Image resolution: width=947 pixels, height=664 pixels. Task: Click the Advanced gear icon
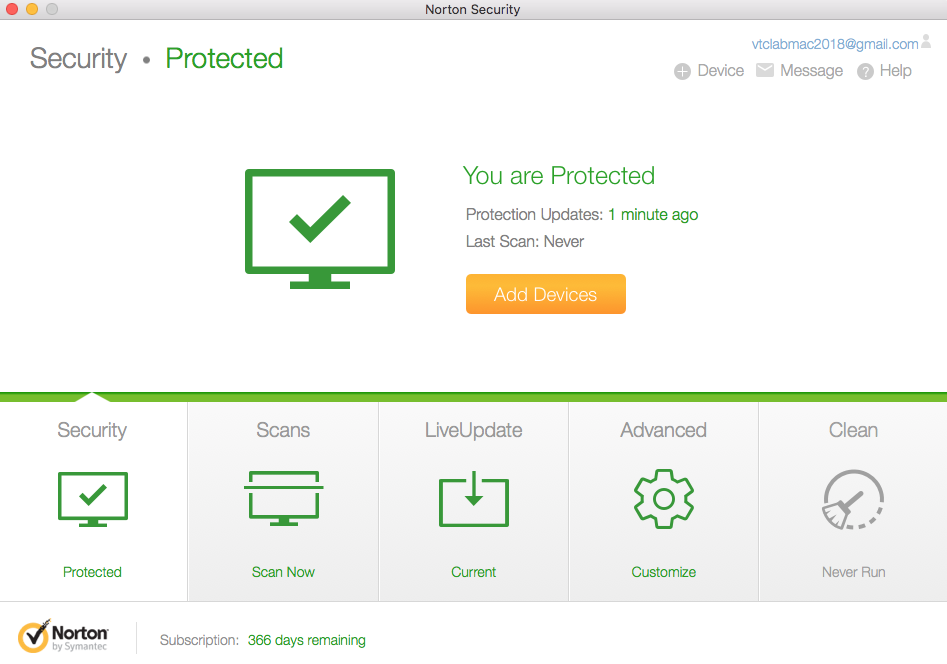[664, 498]
